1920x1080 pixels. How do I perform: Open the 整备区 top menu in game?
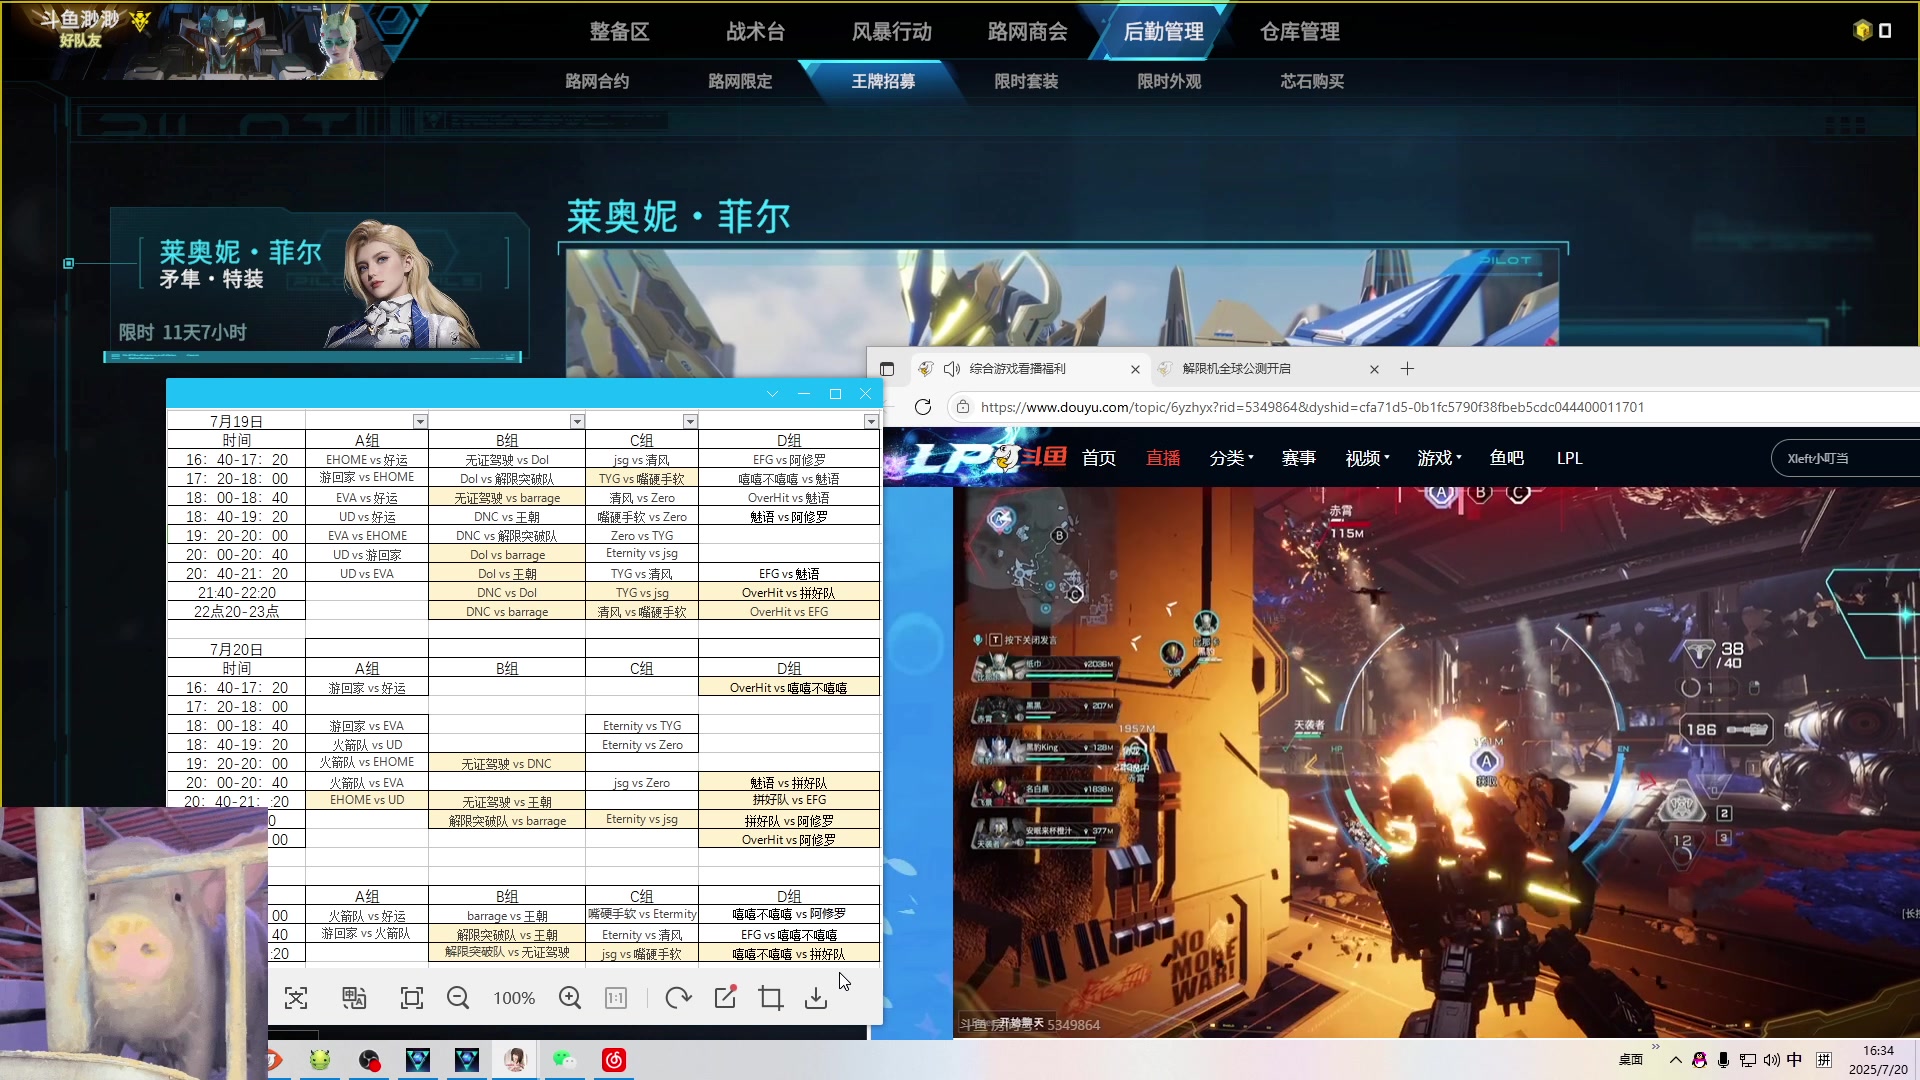(619, 32)
